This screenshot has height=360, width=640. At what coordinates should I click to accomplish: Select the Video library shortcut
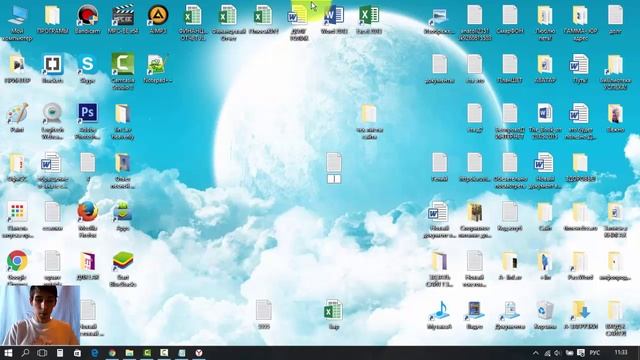(x=474, y=315)
